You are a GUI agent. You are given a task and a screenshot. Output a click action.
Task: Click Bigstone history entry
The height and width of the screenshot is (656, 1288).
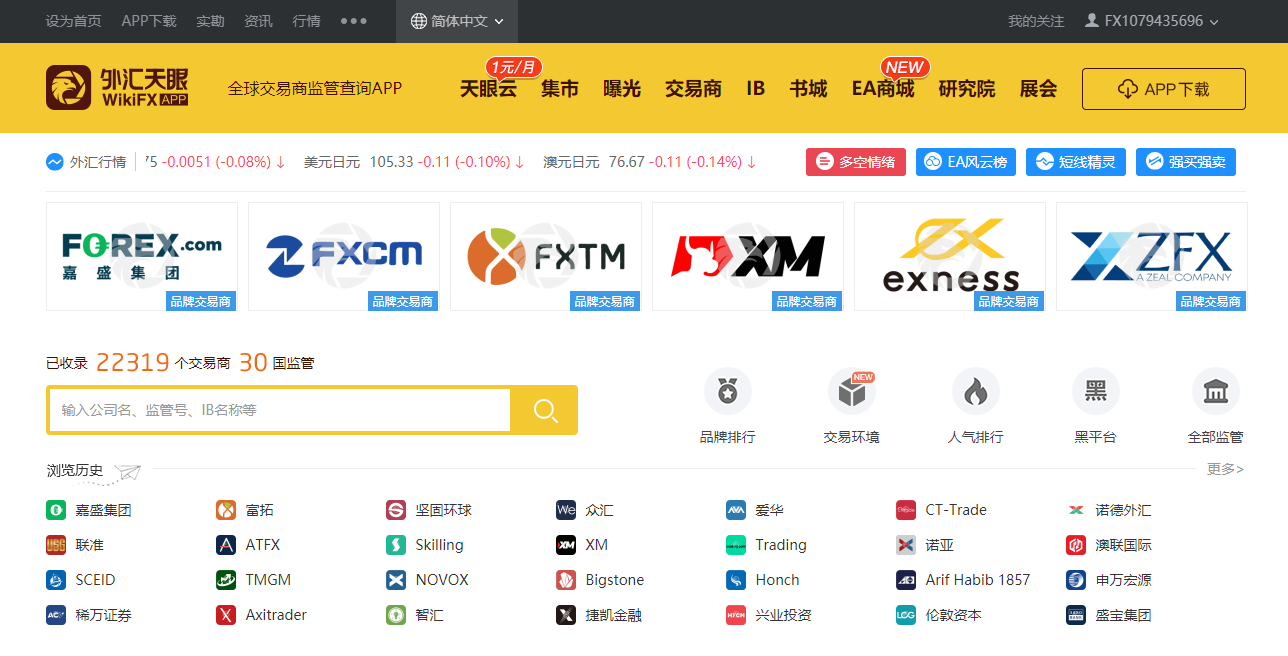(600, 580)
